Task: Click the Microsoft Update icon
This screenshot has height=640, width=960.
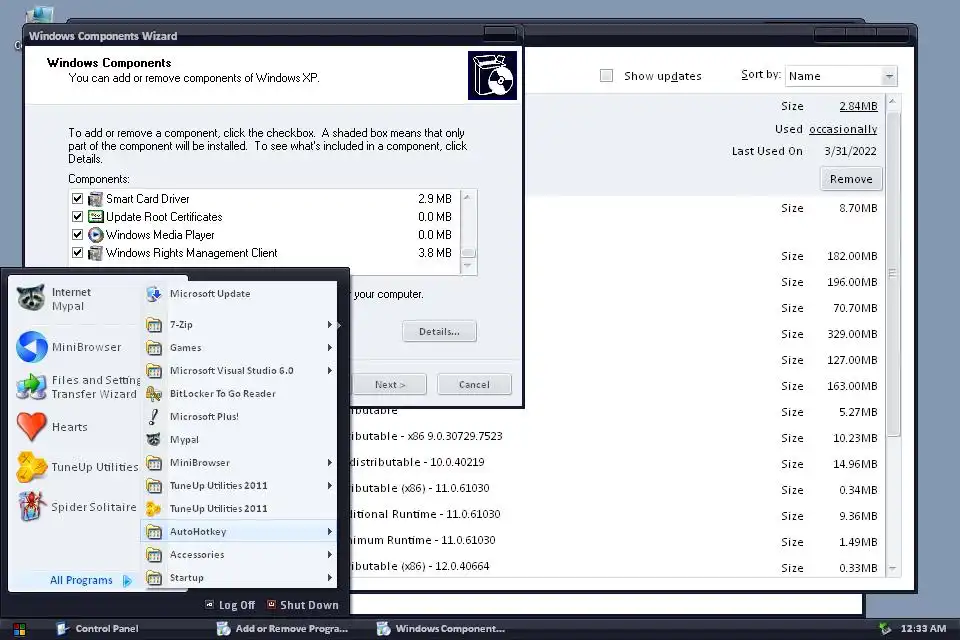Action: tap(154, 294)
